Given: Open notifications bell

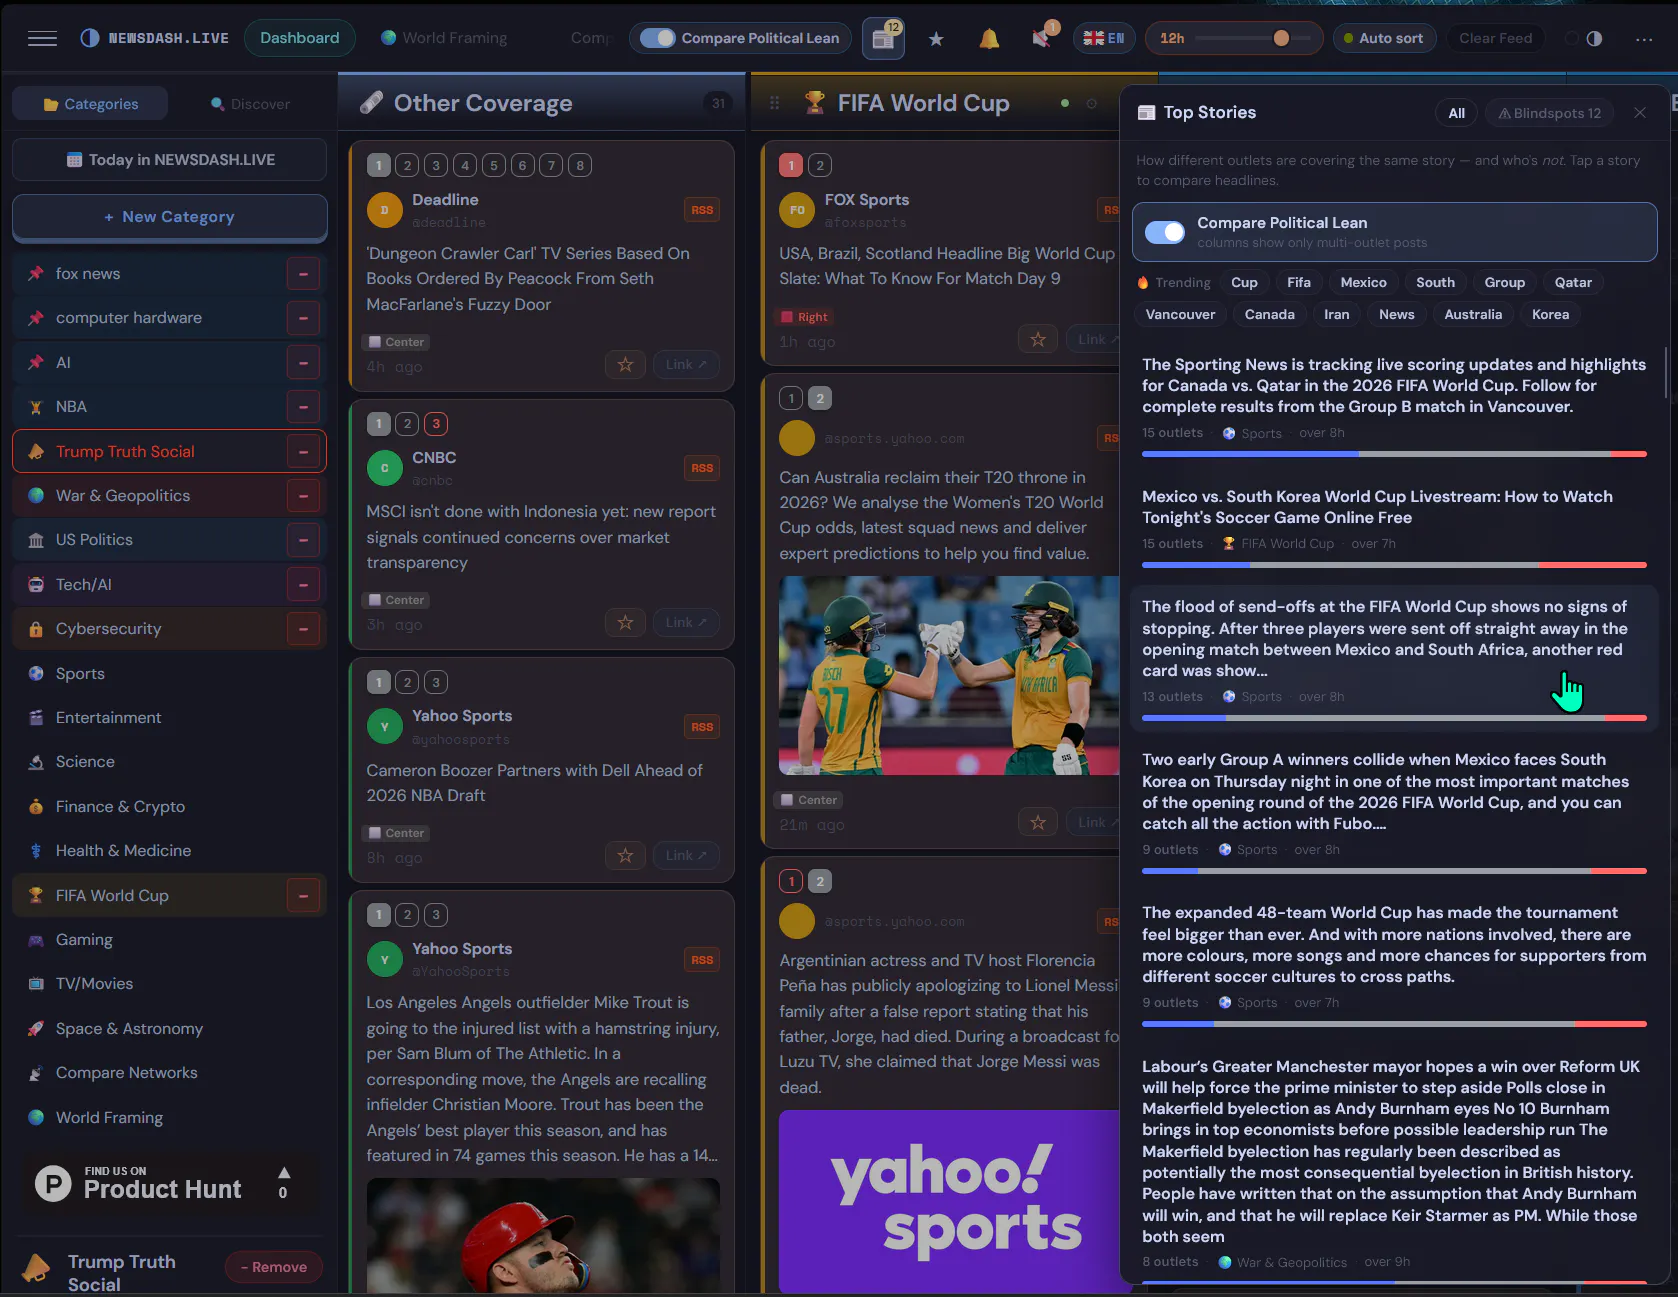Looking at the screenshot, I should 989,39.
